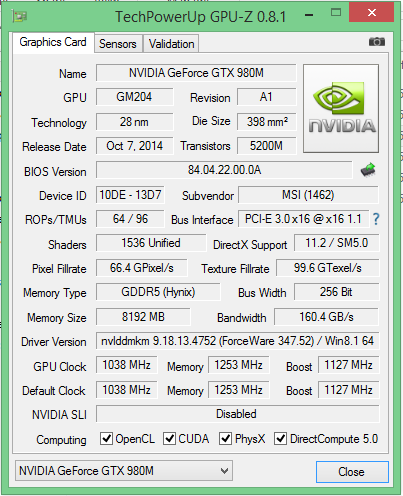Toggle the OpenCL checkbox
Image resolution: width=403 pixels, height=496 pixels.
point(106,439)
